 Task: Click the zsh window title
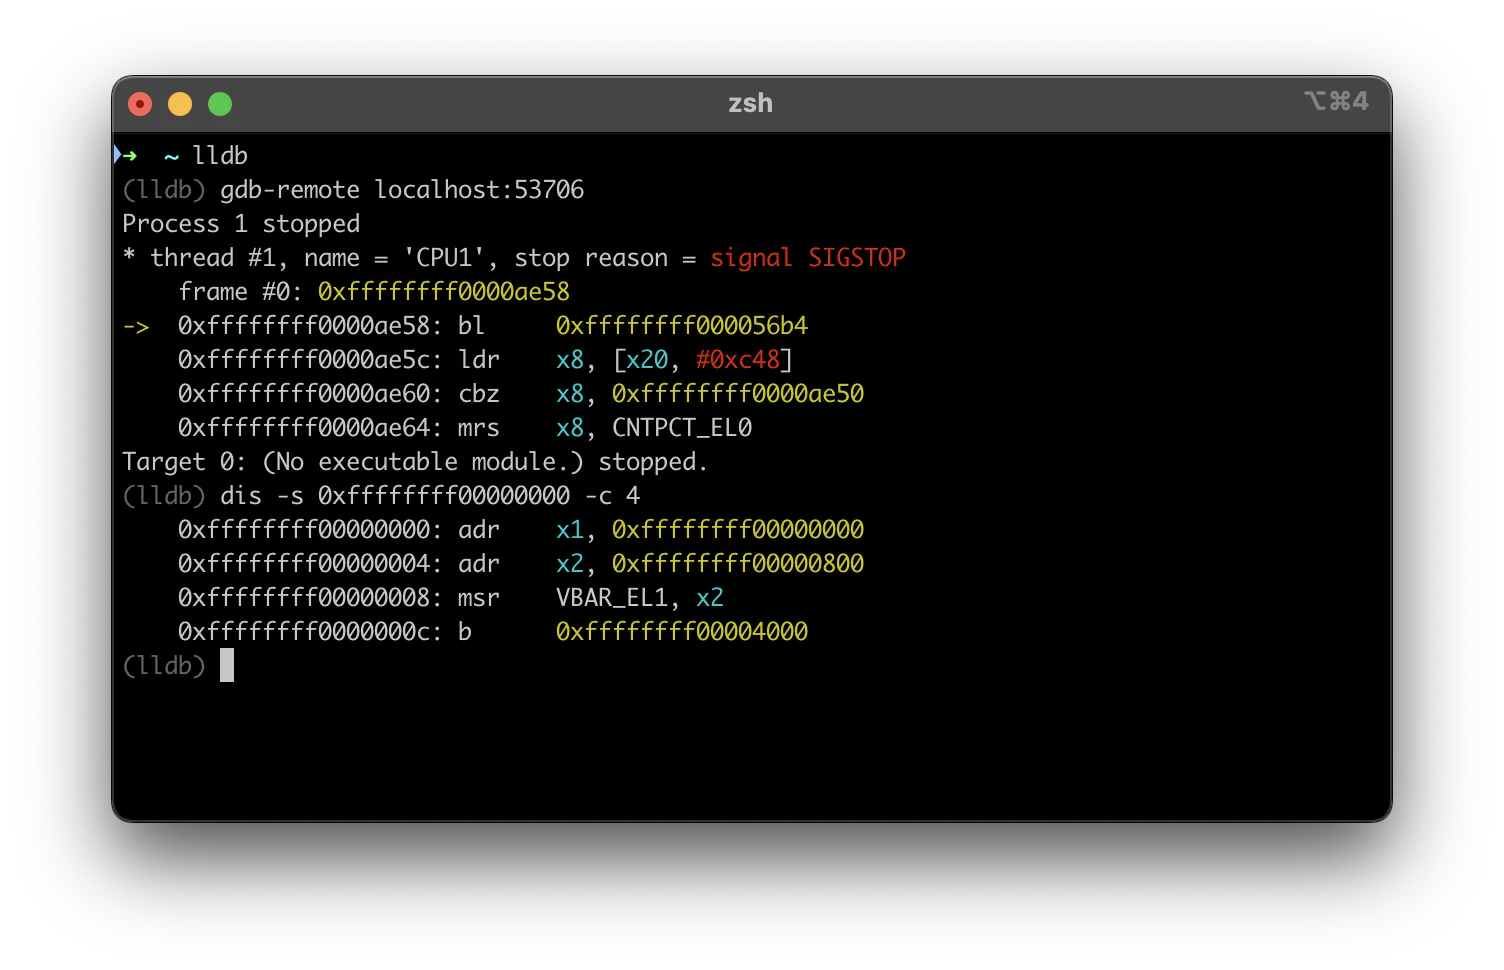point(750,103)
